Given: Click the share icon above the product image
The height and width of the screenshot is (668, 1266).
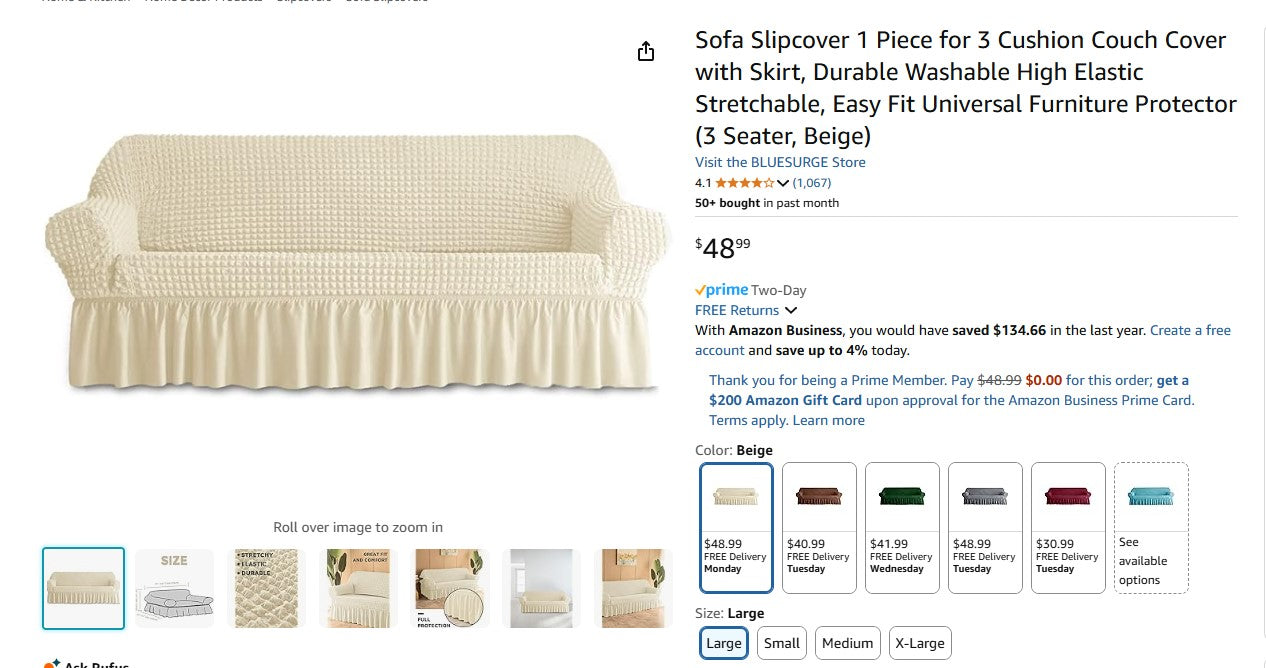Looking at the screenshot, I should pos(646,50).
